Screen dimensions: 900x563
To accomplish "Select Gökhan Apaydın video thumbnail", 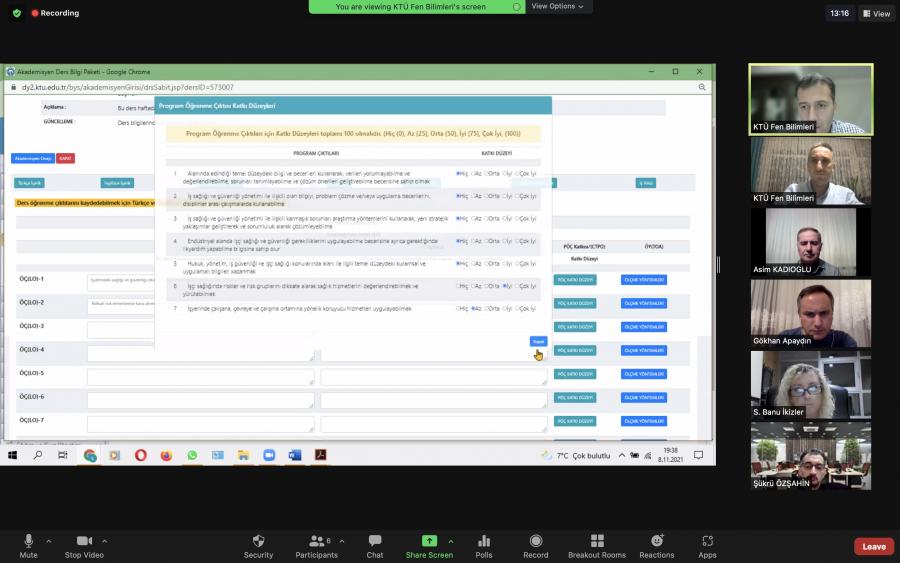I will click(x=810, y=313).
